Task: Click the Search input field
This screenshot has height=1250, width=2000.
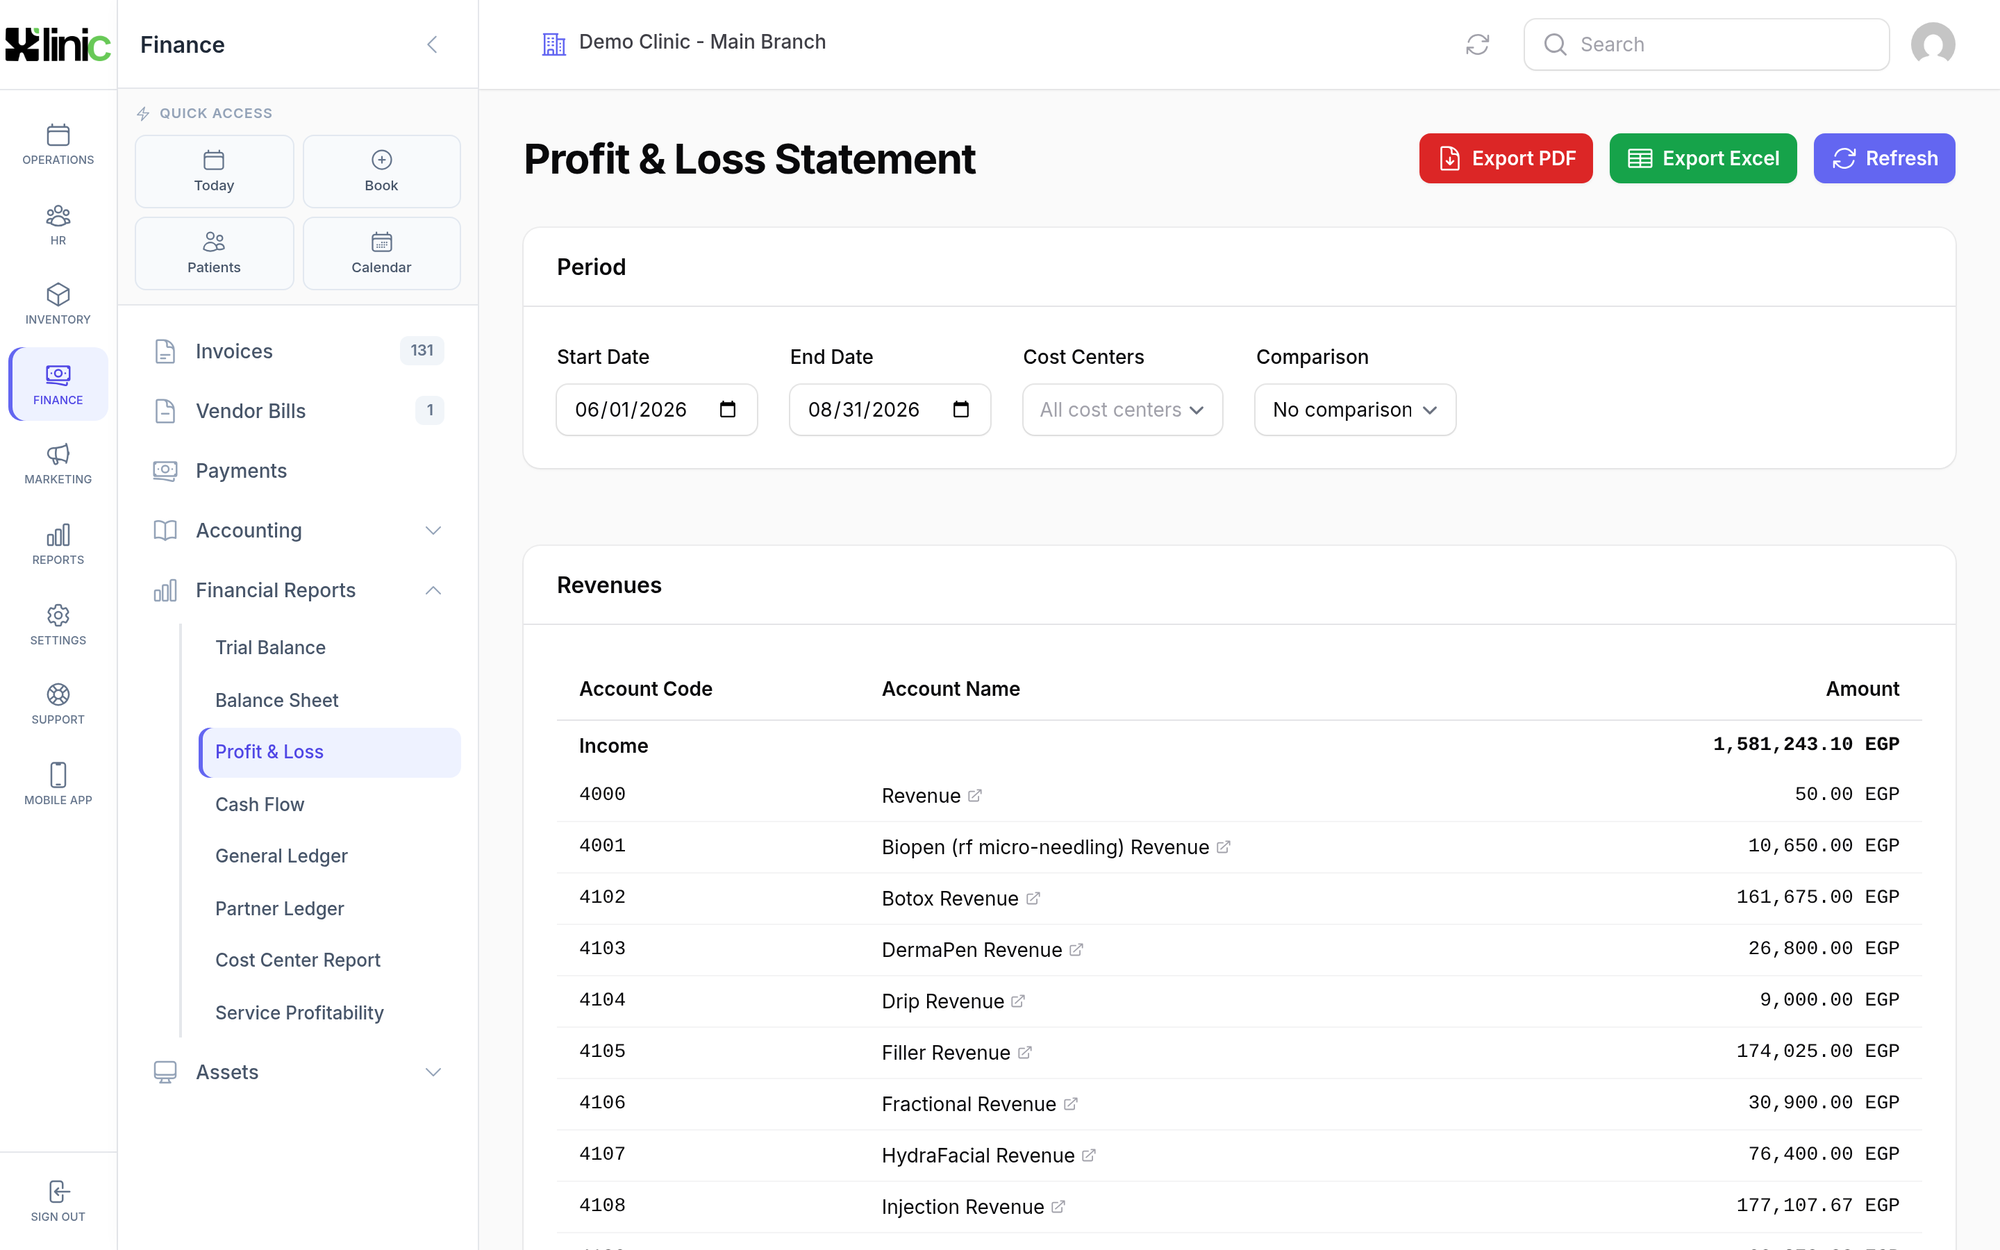Action: click(x=1706, y=44)
